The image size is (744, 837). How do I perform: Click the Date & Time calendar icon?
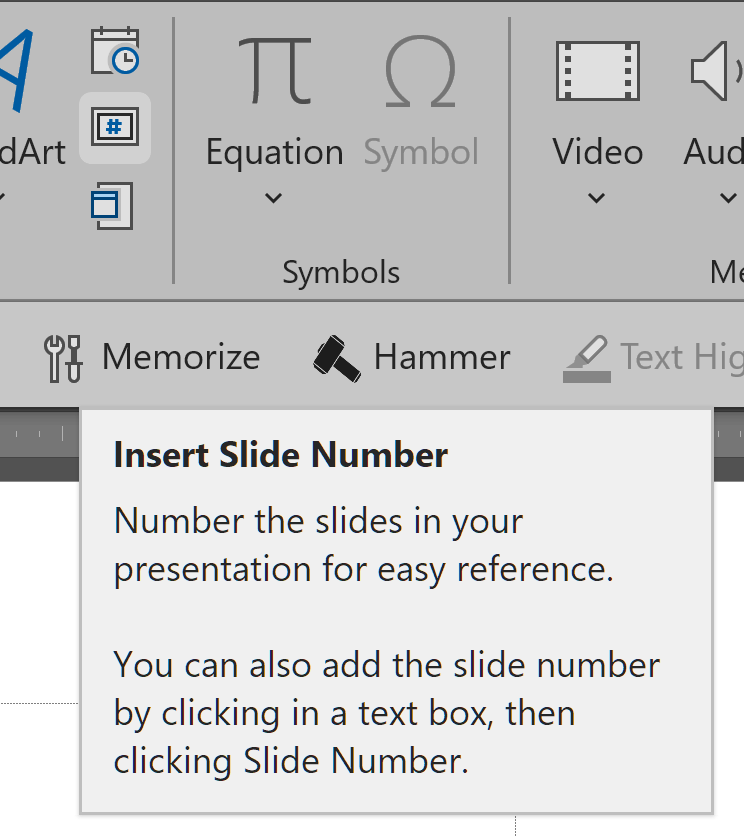(x=115, y=51)
